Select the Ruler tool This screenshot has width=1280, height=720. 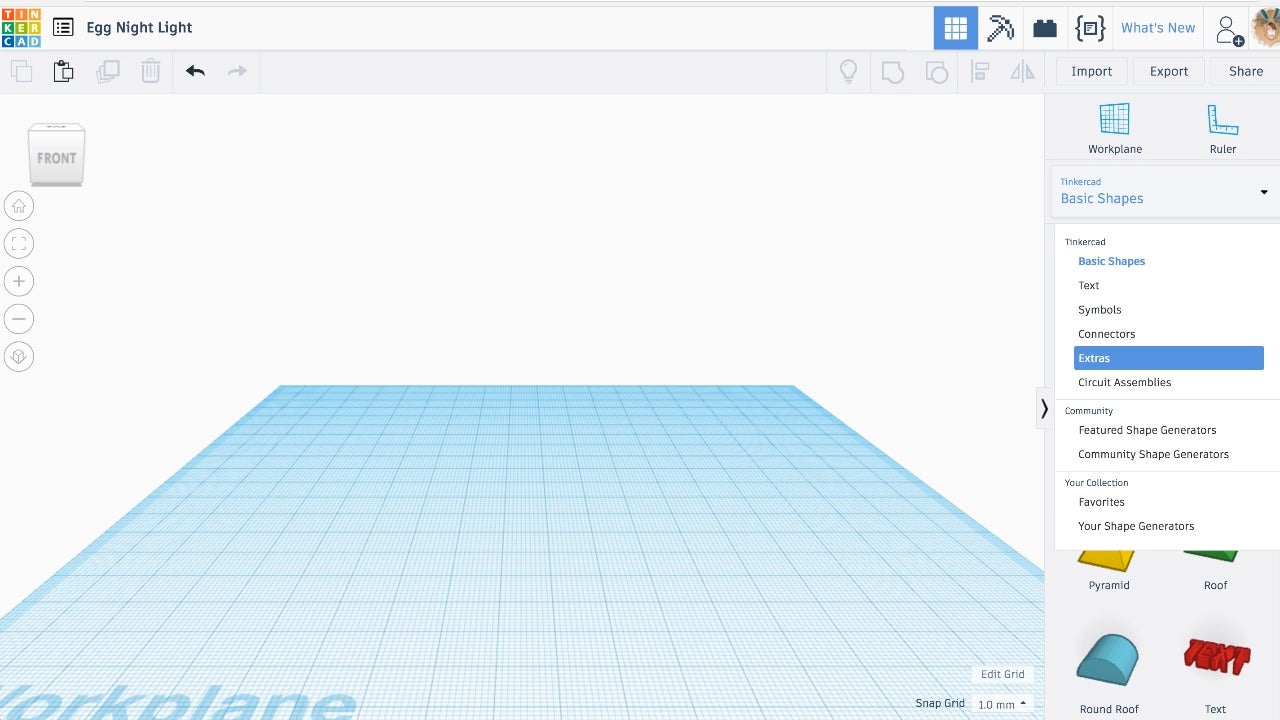(1222, 128)
